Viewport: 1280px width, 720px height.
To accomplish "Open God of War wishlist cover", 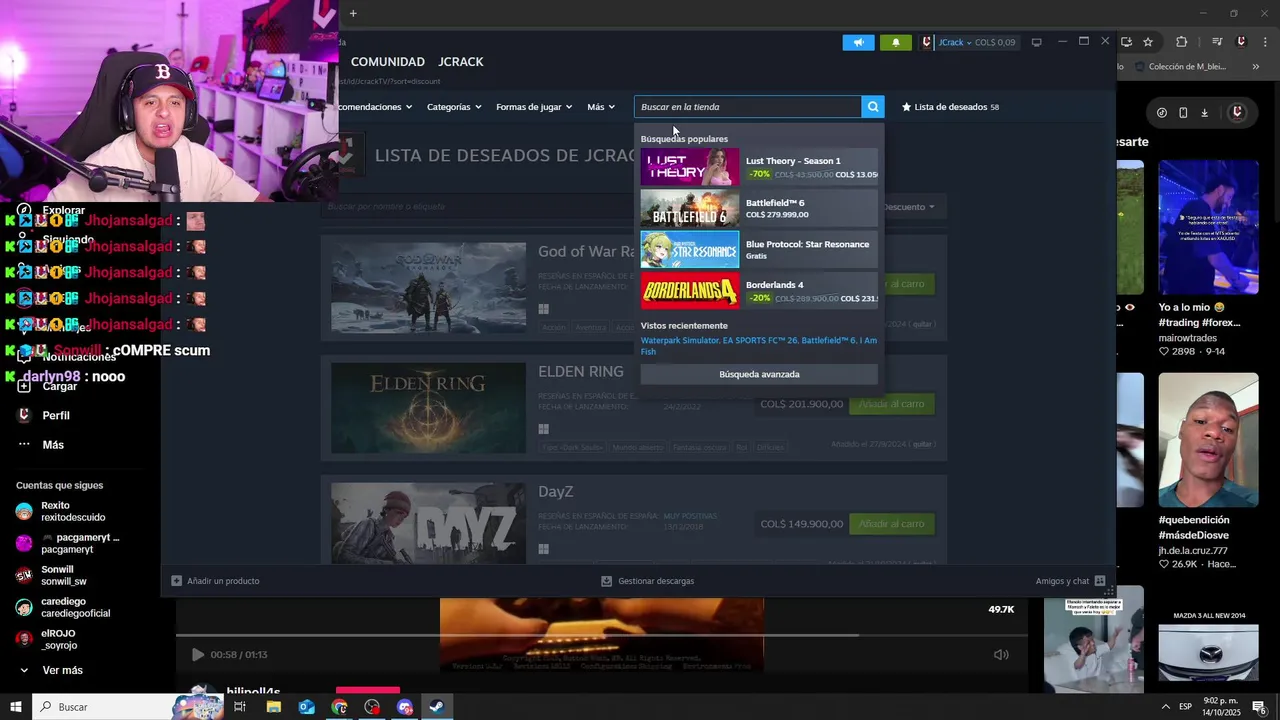I will (428, 288).
